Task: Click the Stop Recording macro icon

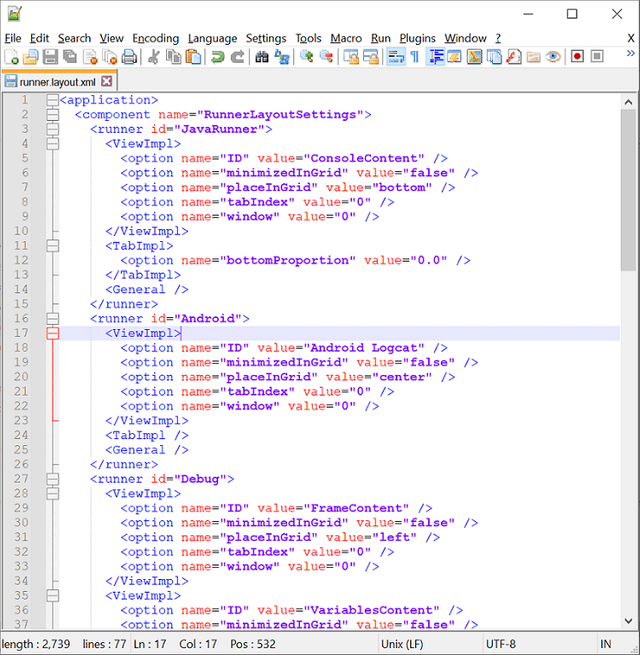Action: click(x=597, y=57)
